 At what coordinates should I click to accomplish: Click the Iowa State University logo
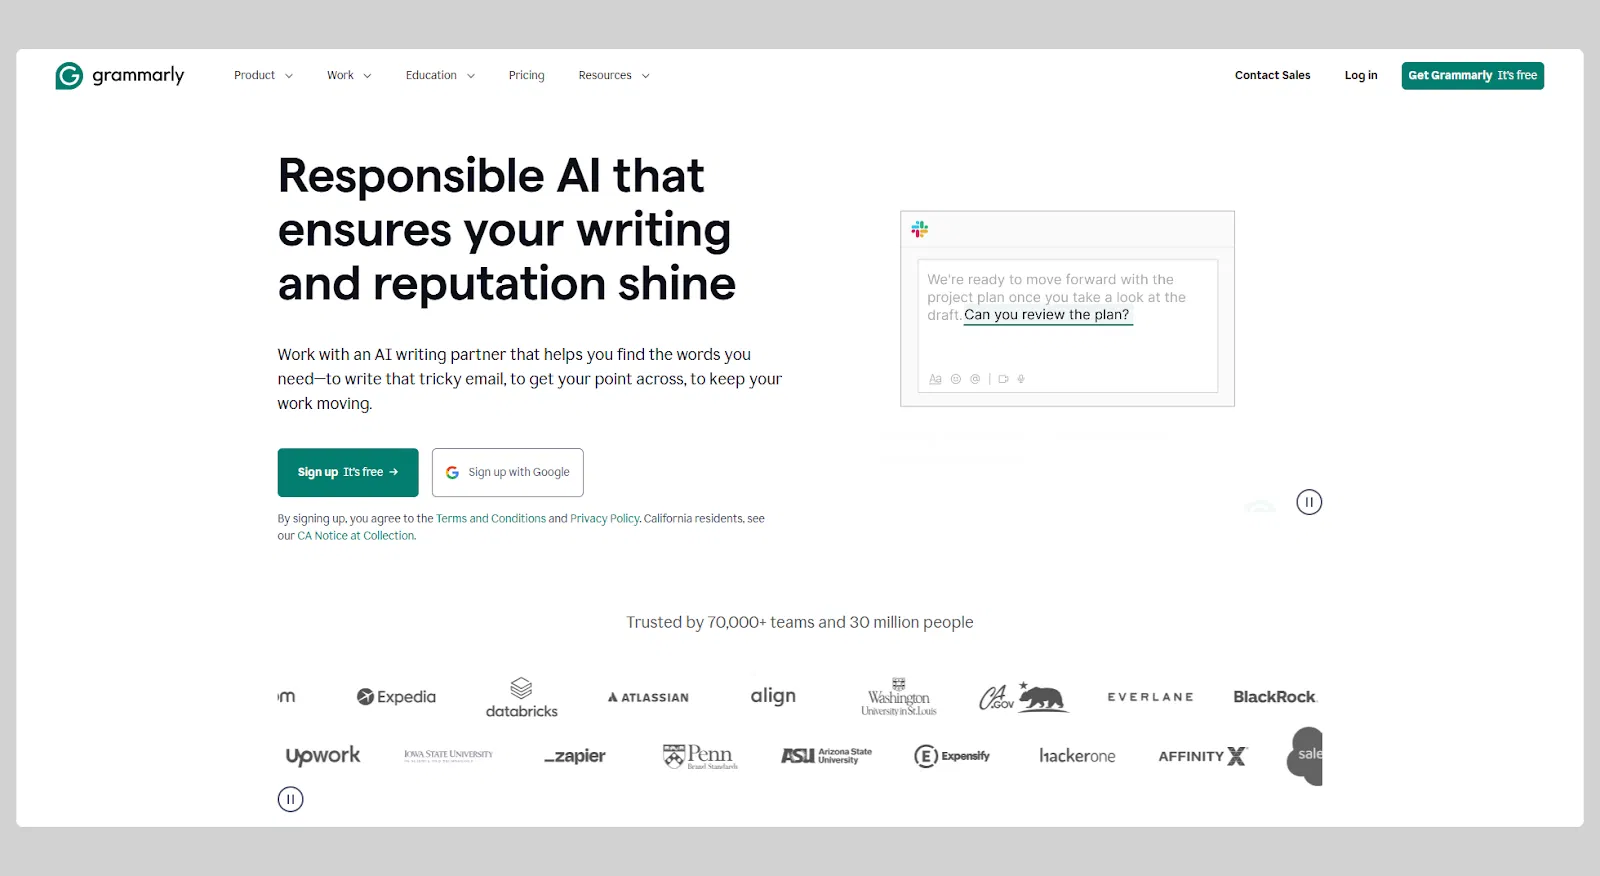coord(448,756)
